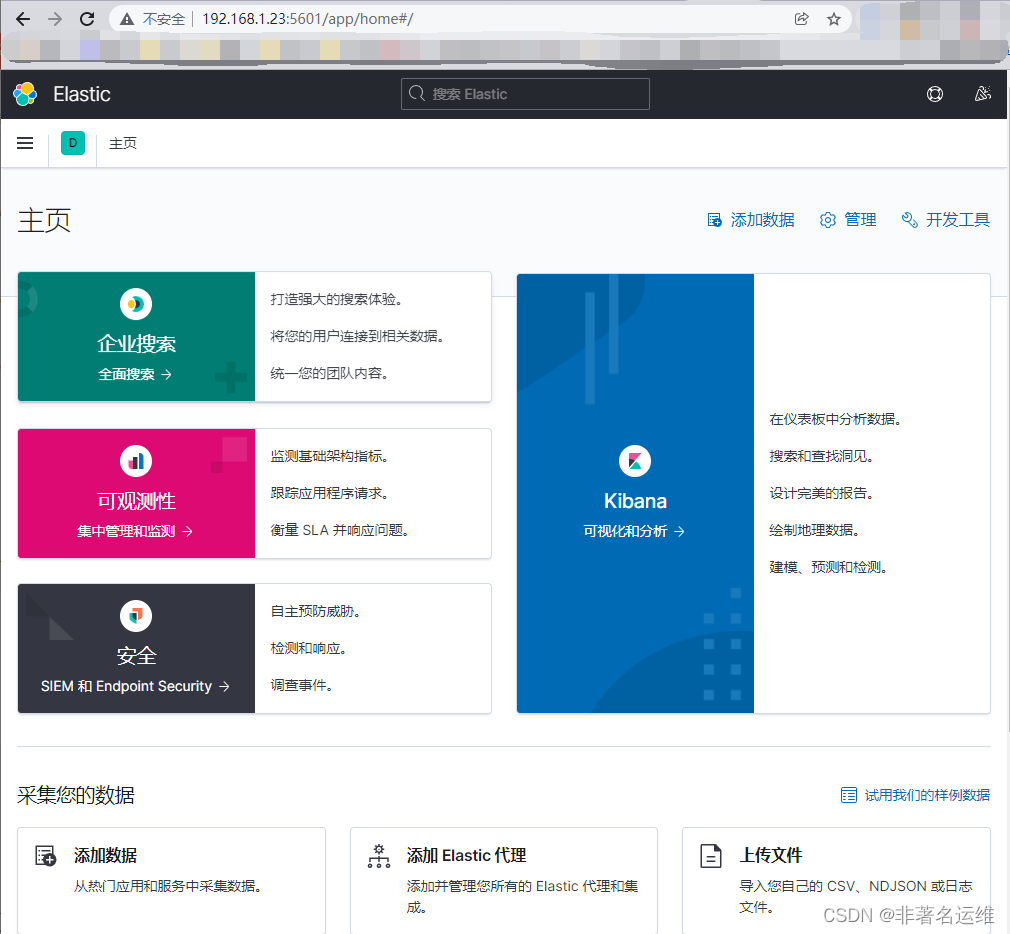Click the Observability (可观测性) round icon
The image size is (1010, 934).
pyautogui.click(x=136, y=461)
